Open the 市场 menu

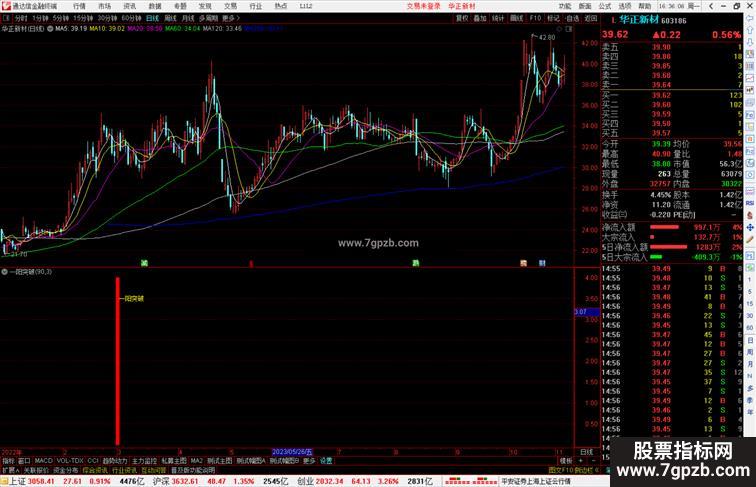(105, 6)
